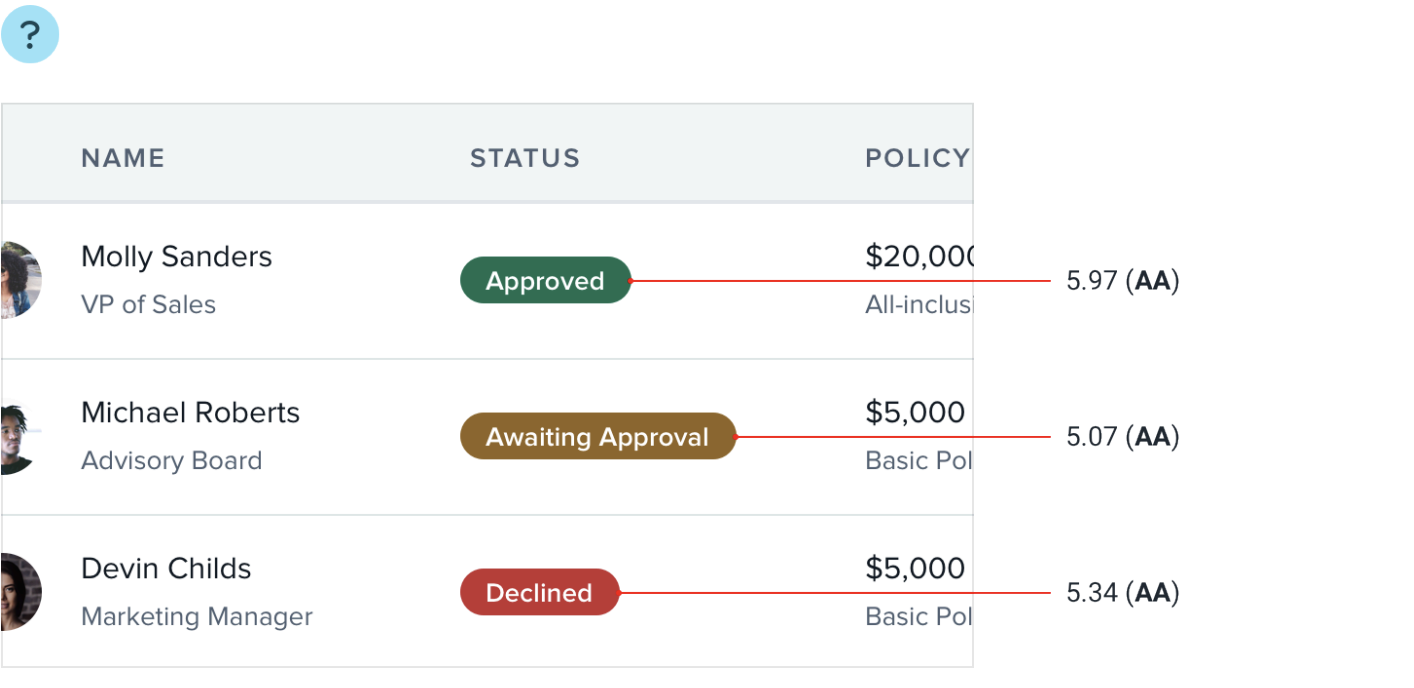Sort by the STATUS column header

pos(525,158)
